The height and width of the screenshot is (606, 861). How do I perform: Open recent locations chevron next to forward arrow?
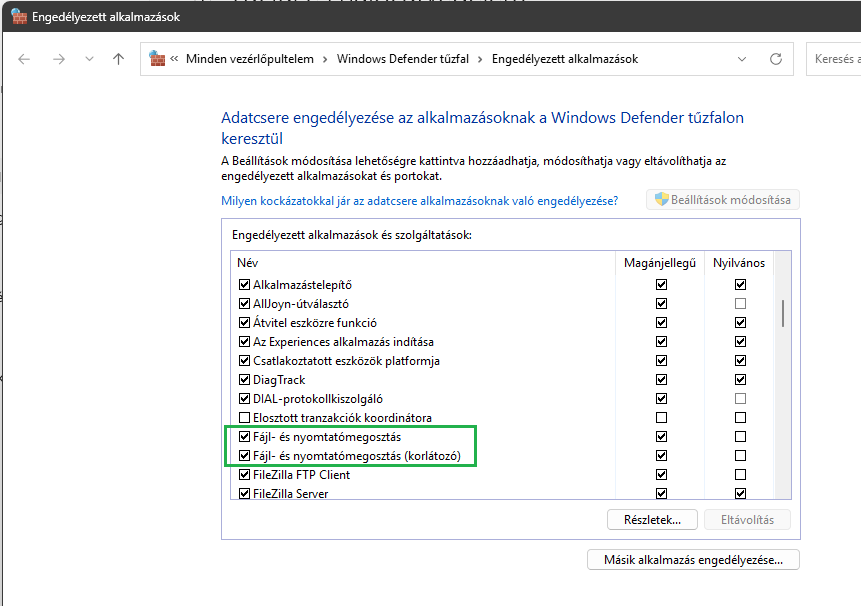[89, 59]
